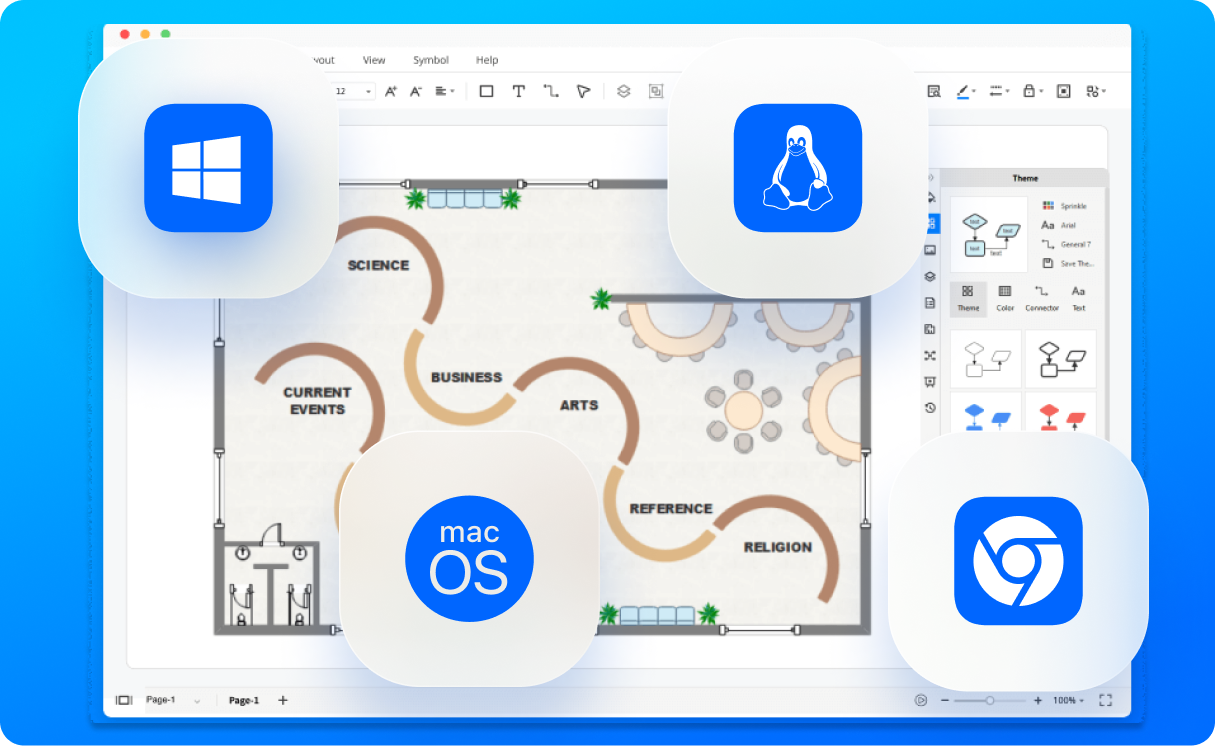This screenshot has width=1215, height=746.
Task: Switch to the Color tab
Action: [1005, 298]
